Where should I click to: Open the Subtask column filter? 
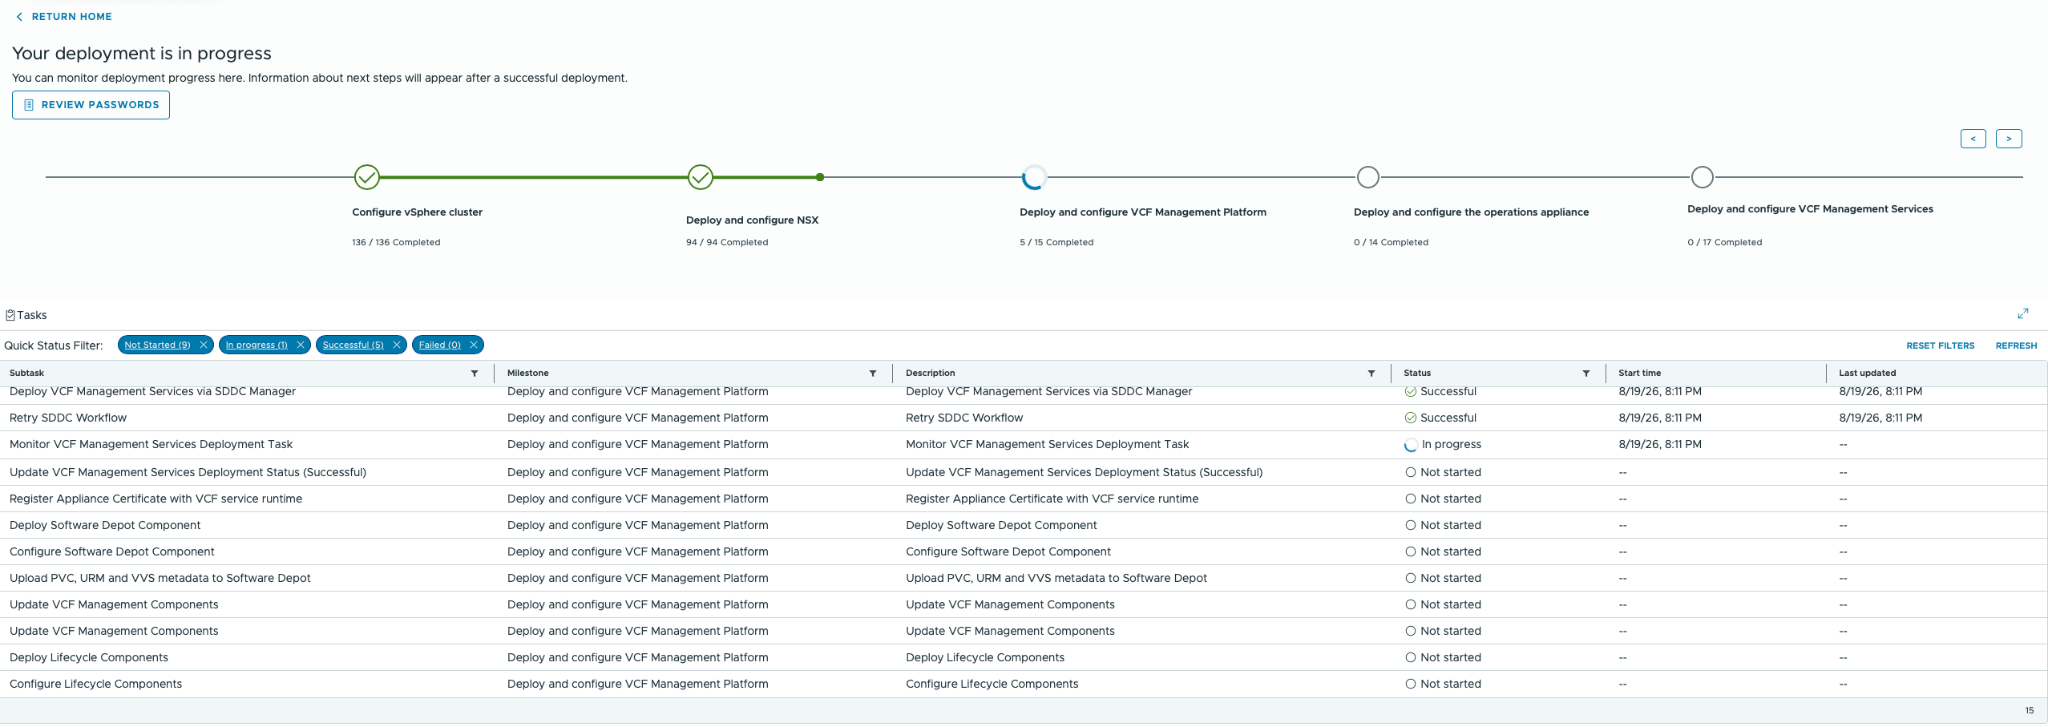(474, 373)
